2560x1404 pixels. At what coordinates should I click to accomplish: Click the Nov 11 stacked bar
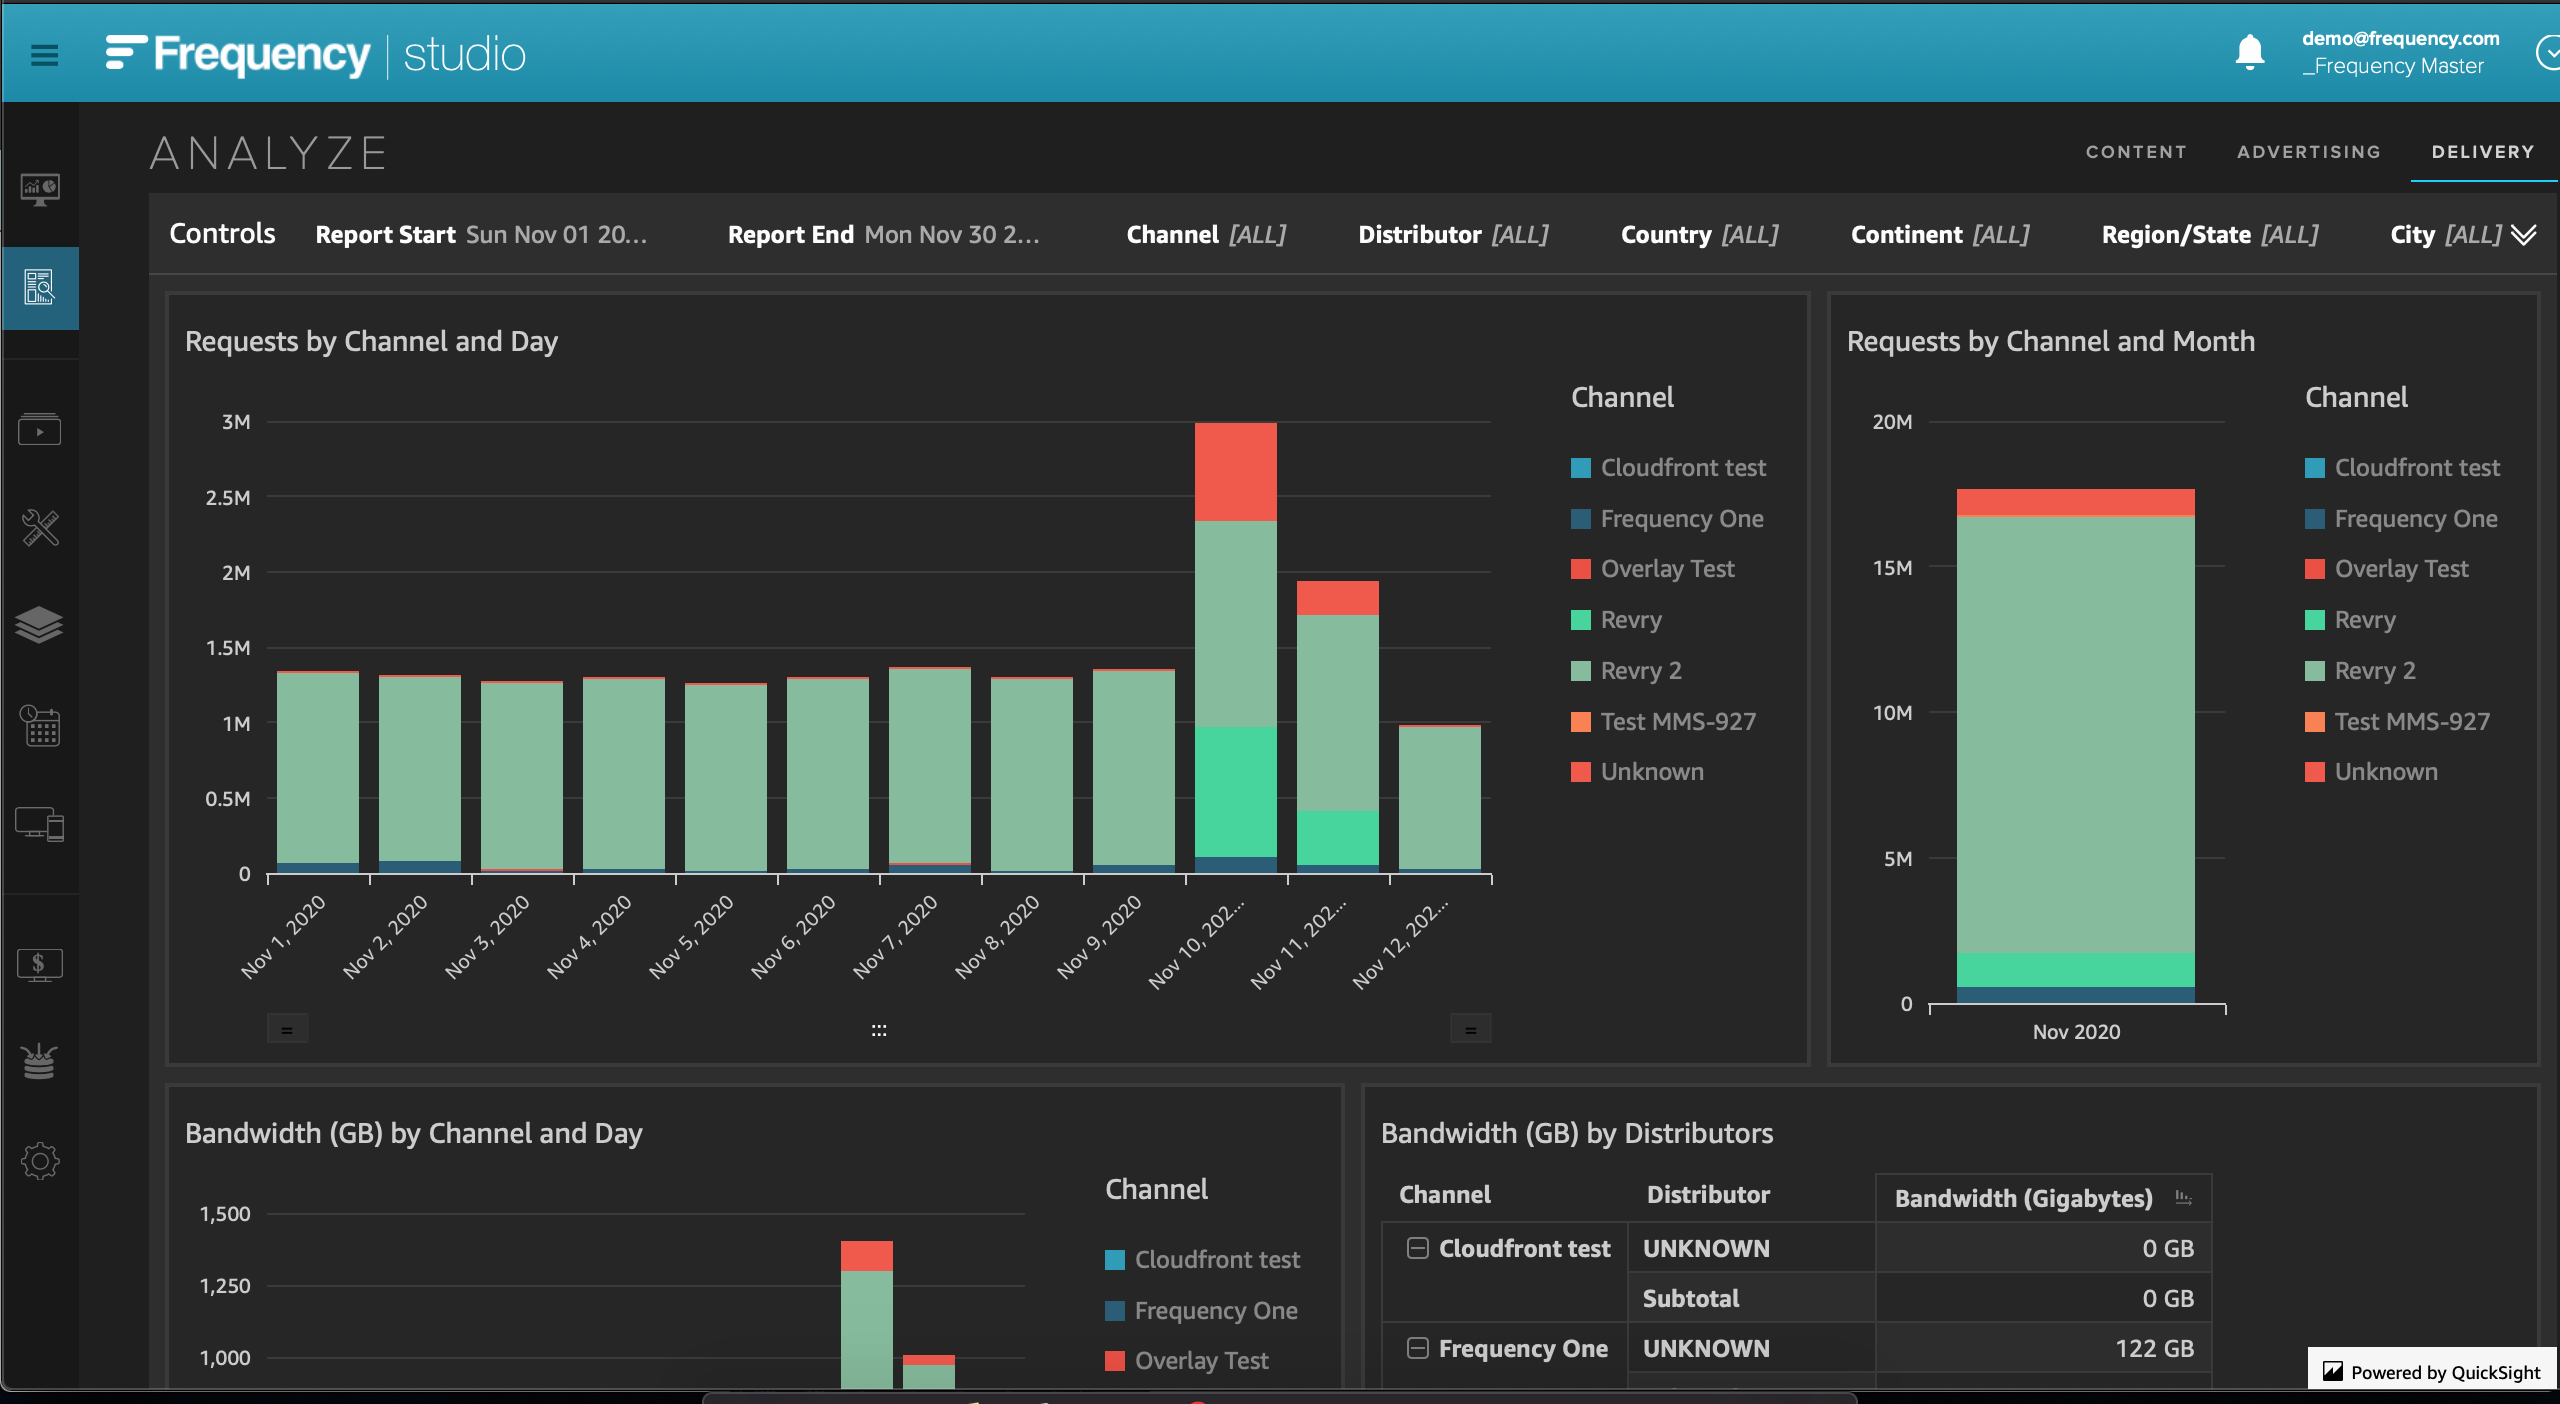click(x=1337, y=727)
